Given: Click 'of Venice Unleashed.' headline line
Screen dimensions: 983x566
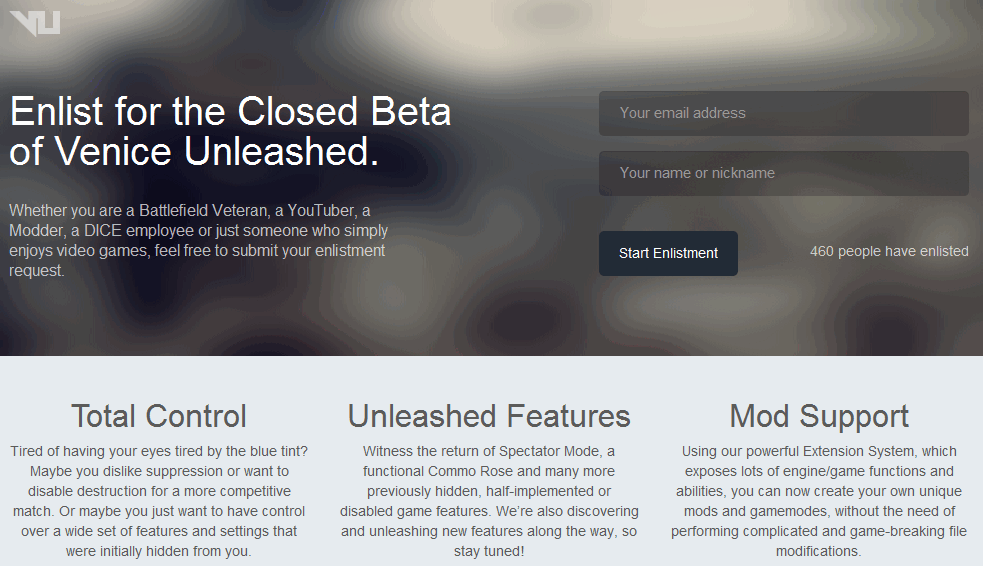Looking at the screenshot, I should tap(194, 152).
